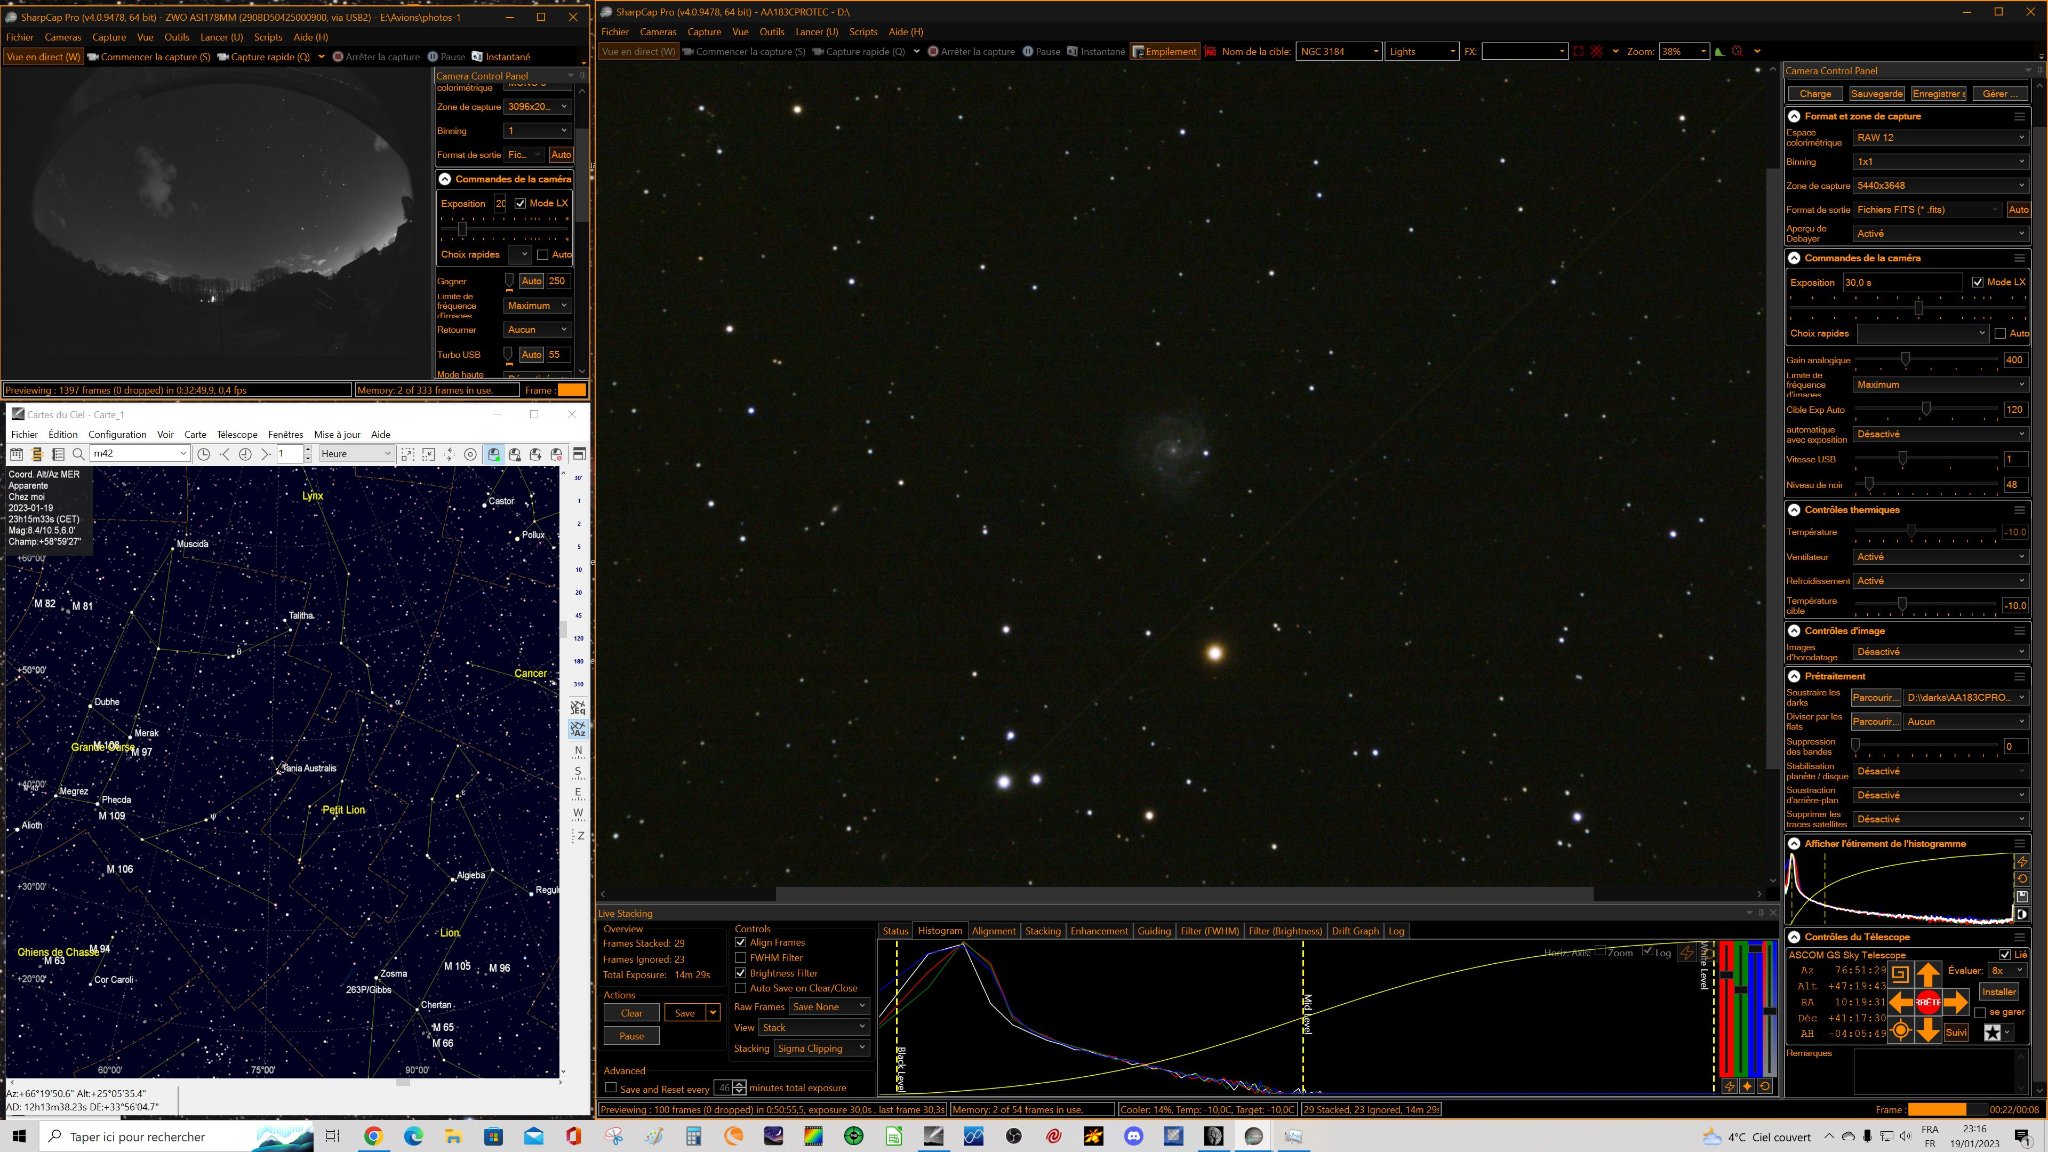This screenshot has width=2048, height=1152.
Task: Open the Drift Graph tab
Action: click(x=1355, y=931)
